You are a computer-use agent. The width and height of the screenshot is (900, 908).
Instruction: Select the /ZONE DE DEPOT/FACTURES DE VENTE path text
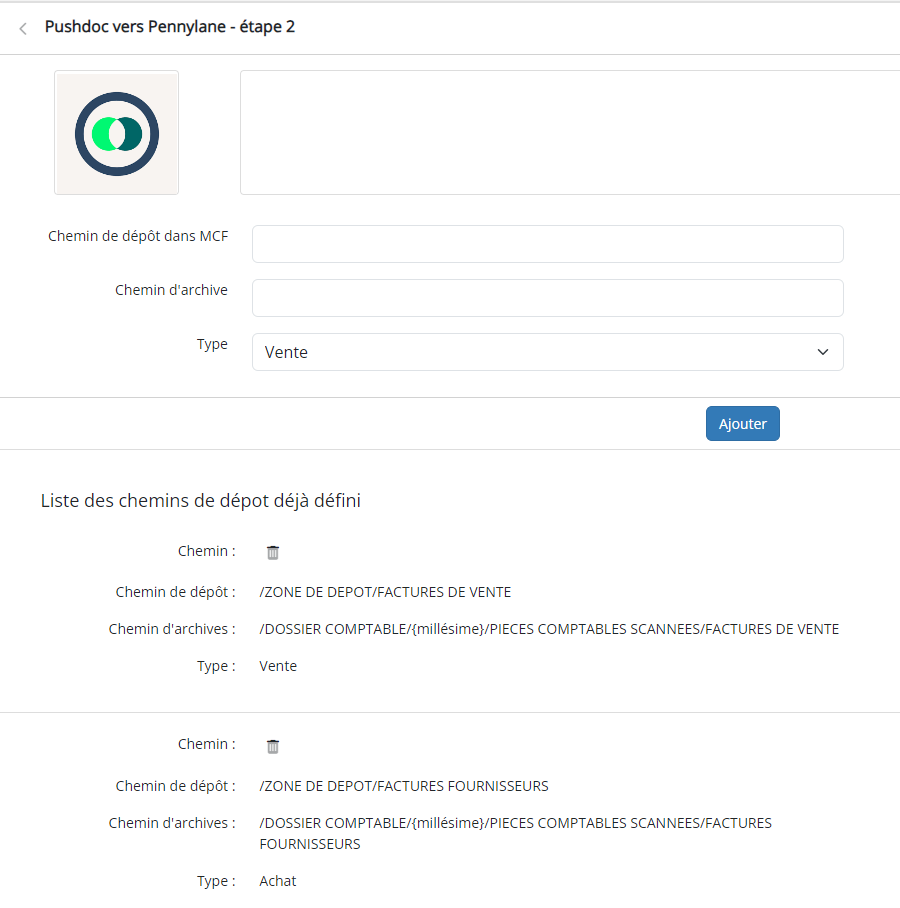tap(385, 592)
